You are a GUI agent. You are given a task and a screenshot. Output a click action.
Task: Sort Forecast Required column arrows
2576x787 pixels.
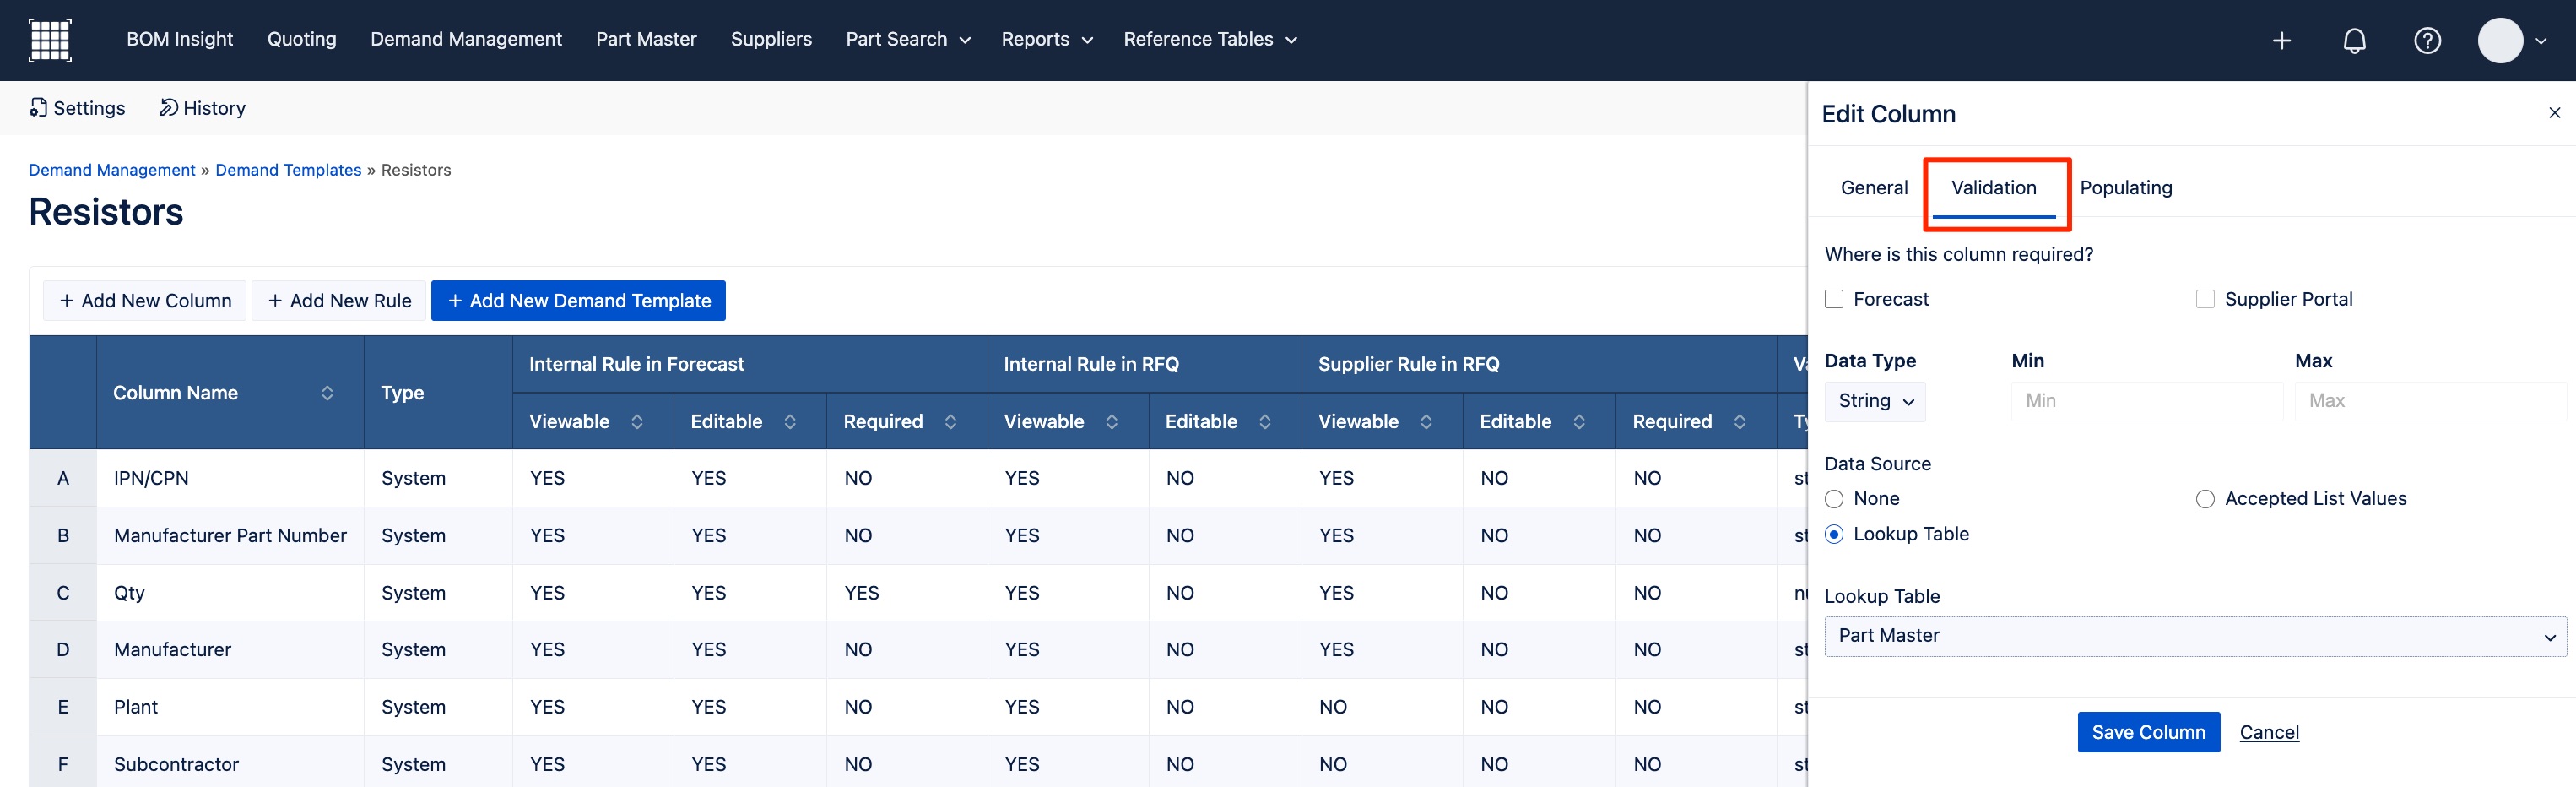click(951, 422)
